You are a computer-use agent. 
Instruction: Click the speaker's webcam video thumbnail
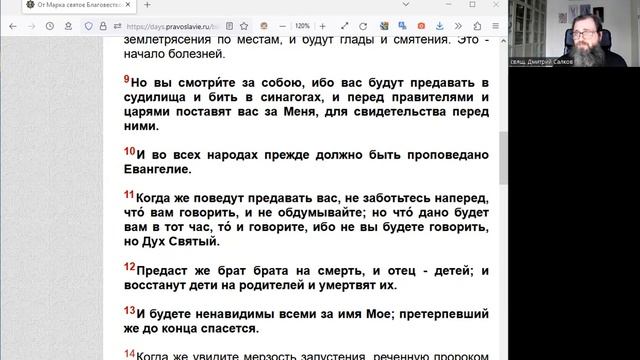tap(574, 33)
